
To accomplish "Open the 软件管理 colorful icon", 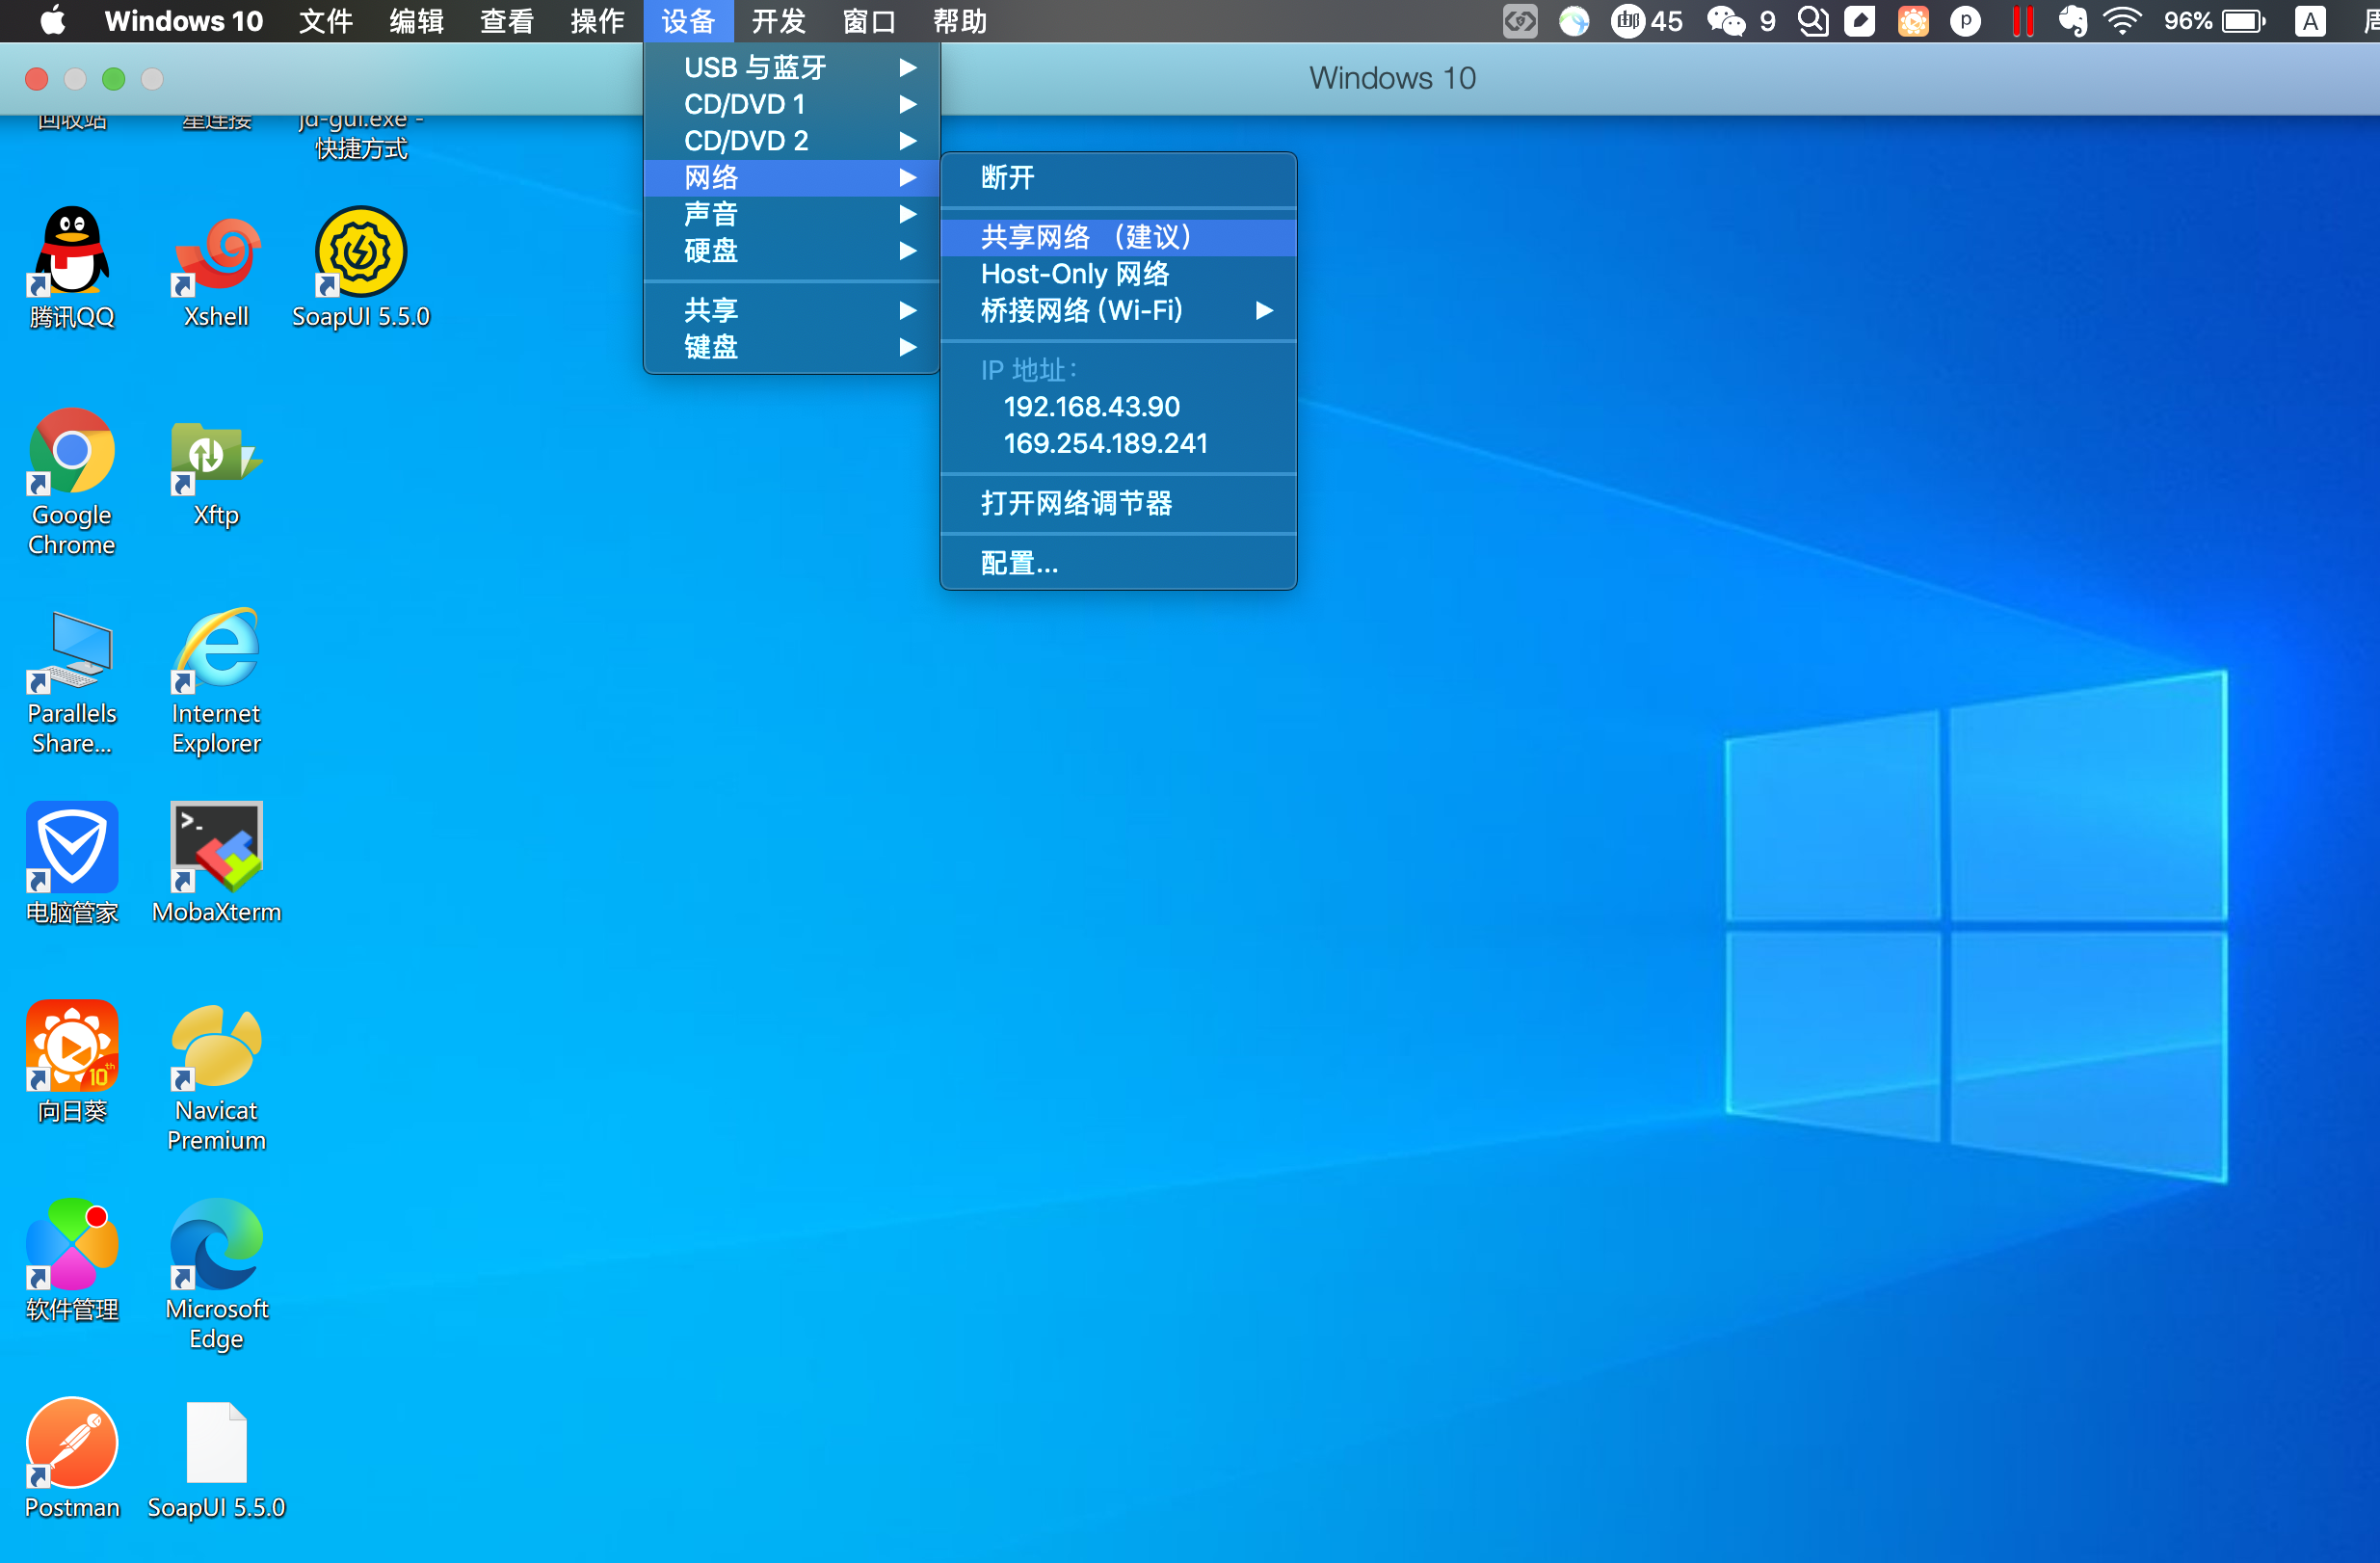I will pos(71,1260).
